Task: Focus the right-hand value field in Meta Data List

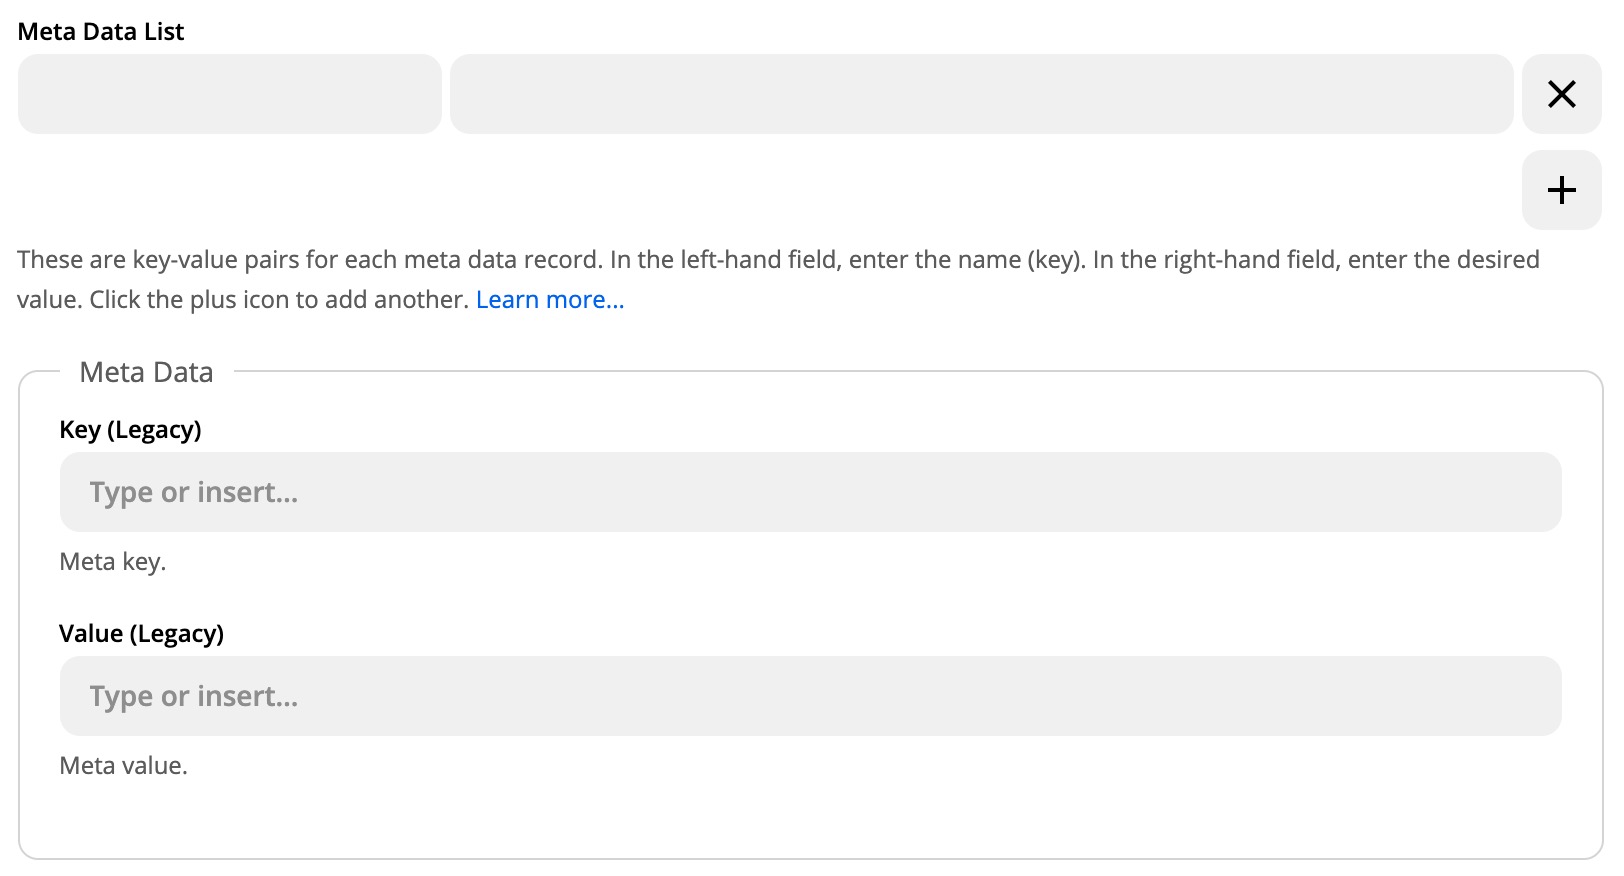Action: coord(980,94)
